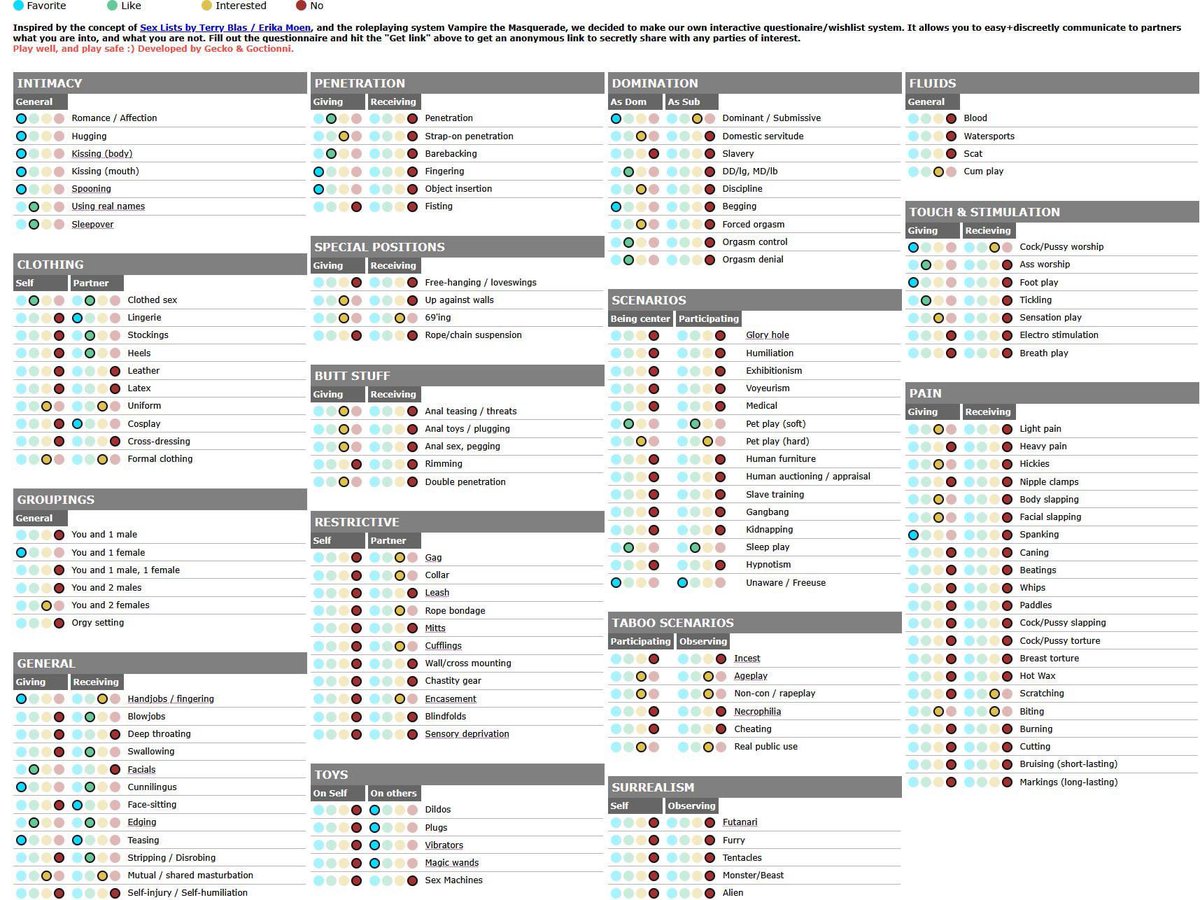This screenshot has height=900, width=1200.
Task: Set Heels Self column to Favorite
Action: (21, 353)
